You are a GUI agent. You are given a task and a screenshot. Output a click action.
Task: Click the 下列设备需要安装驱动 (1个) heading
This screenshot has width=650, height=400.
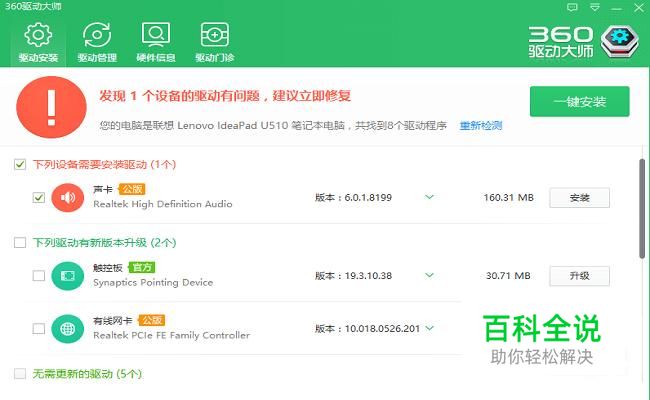[104, 165]
